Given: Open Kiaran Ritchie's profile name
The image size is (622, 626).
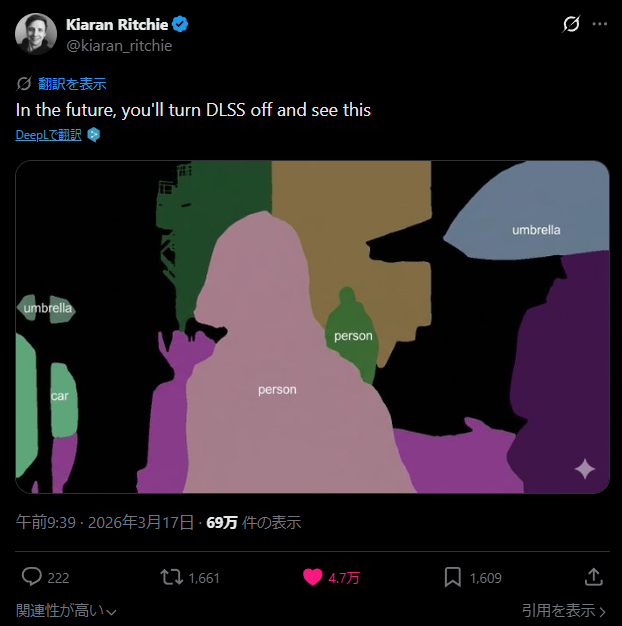Looking at the screenshot, I should [117, 24].
